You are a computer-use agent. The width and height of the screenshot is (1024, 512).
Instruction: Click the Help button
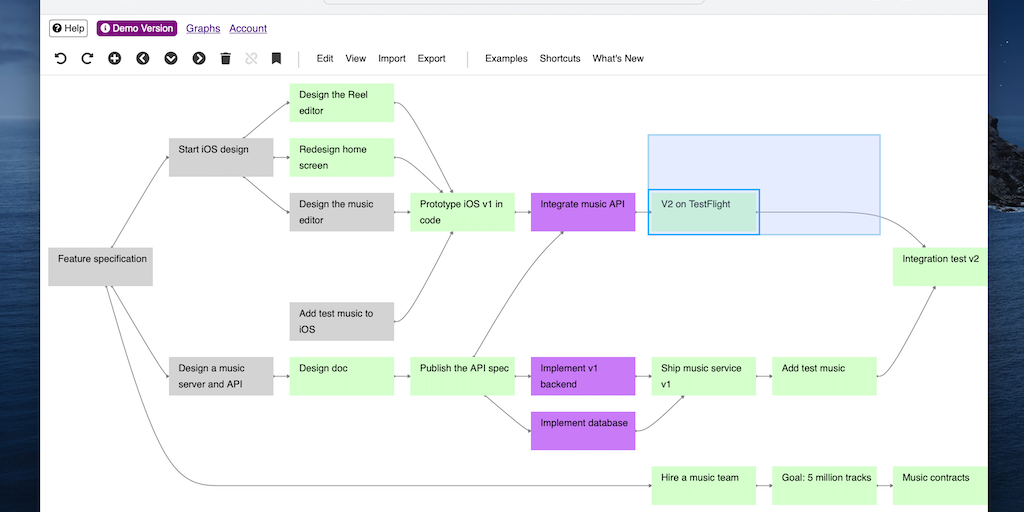(69, 28)
